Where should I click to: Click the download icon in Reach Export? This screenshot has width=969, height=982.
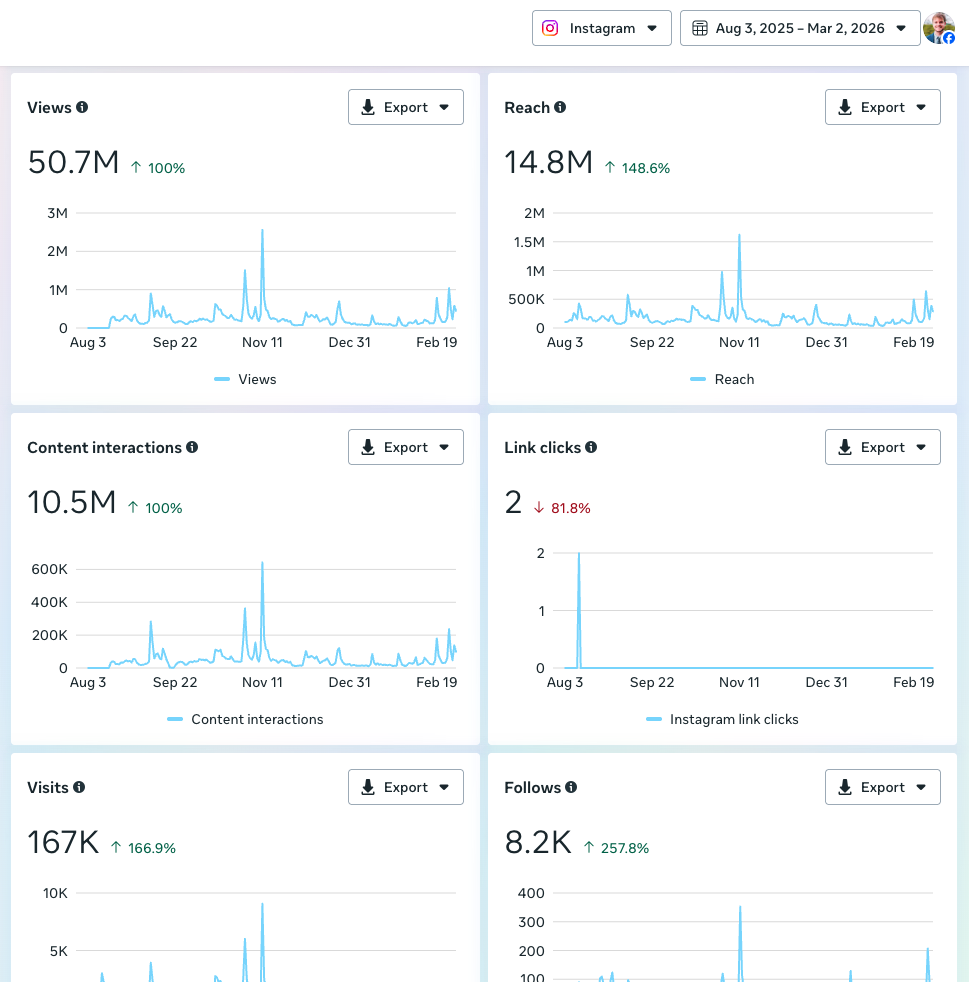tap(845, 107)
